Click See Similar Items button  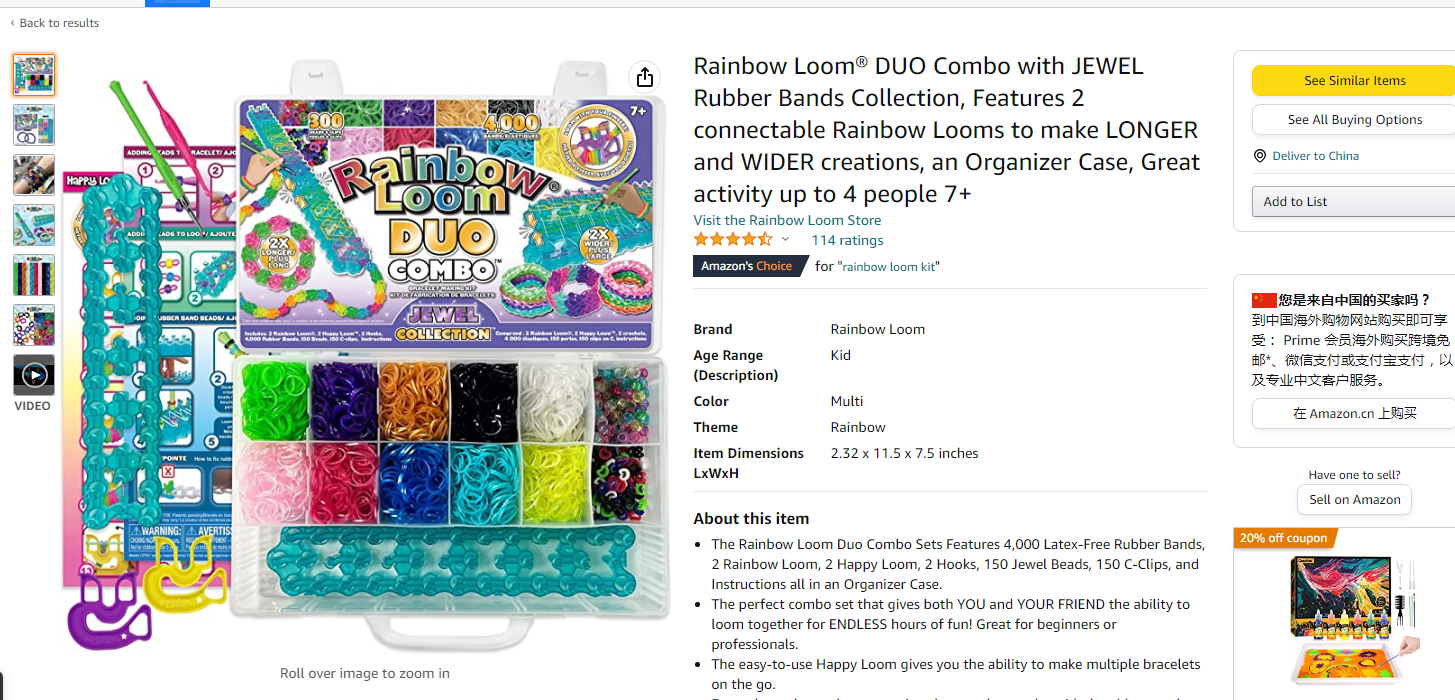[1354, 81]
